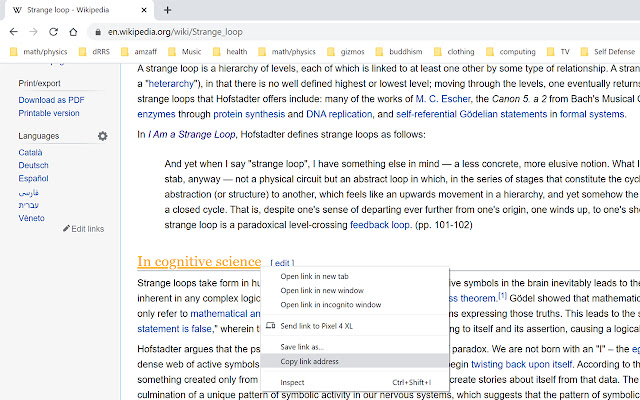640x400 pixels.
Task: Open the Self Defense bookmark folder
Action: coord(608,52)
